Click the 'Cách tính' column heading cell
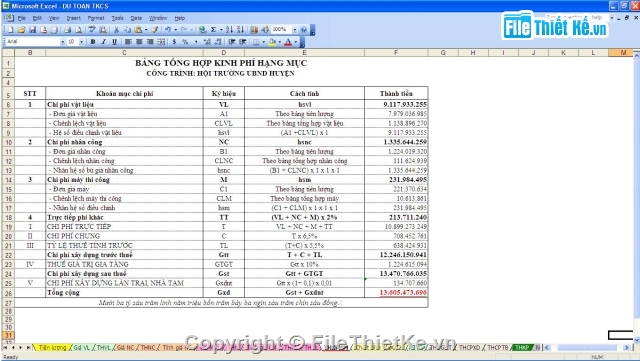This screenshot has height=361, width=640. click(x=304, y=94)
